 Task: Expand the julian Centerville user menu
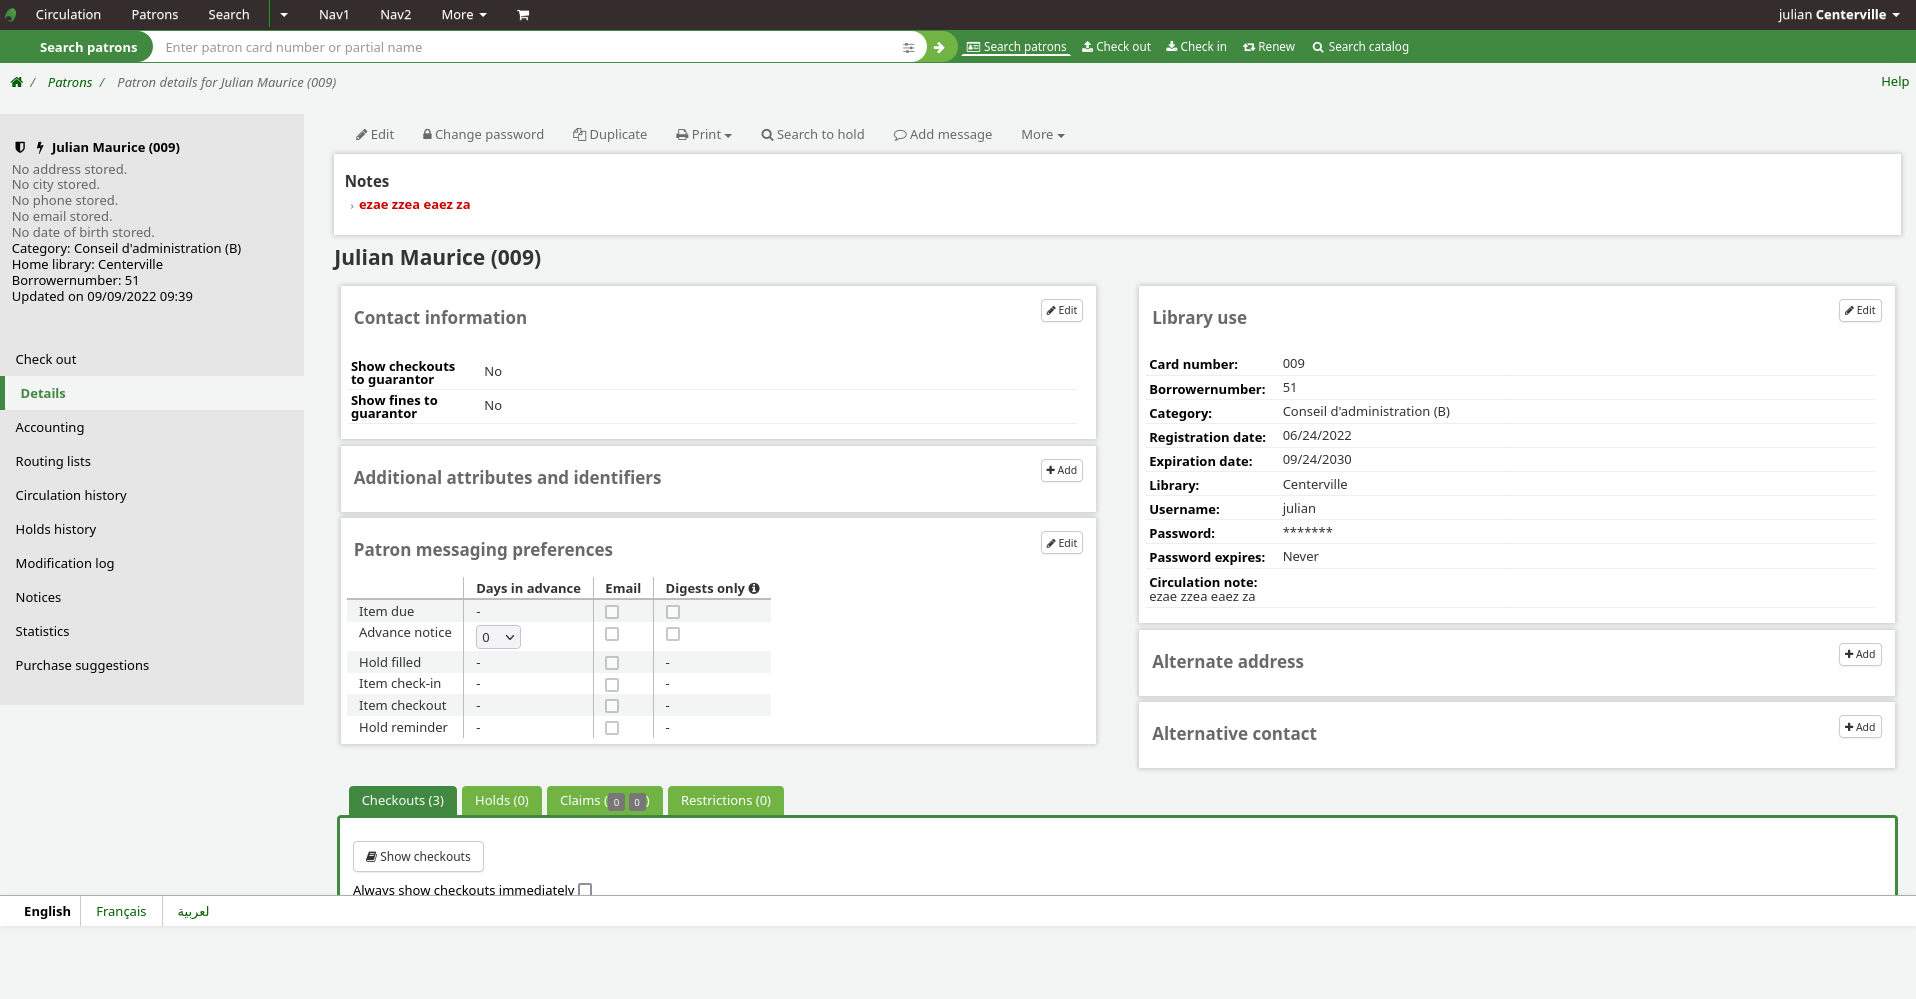point(1838,14)
